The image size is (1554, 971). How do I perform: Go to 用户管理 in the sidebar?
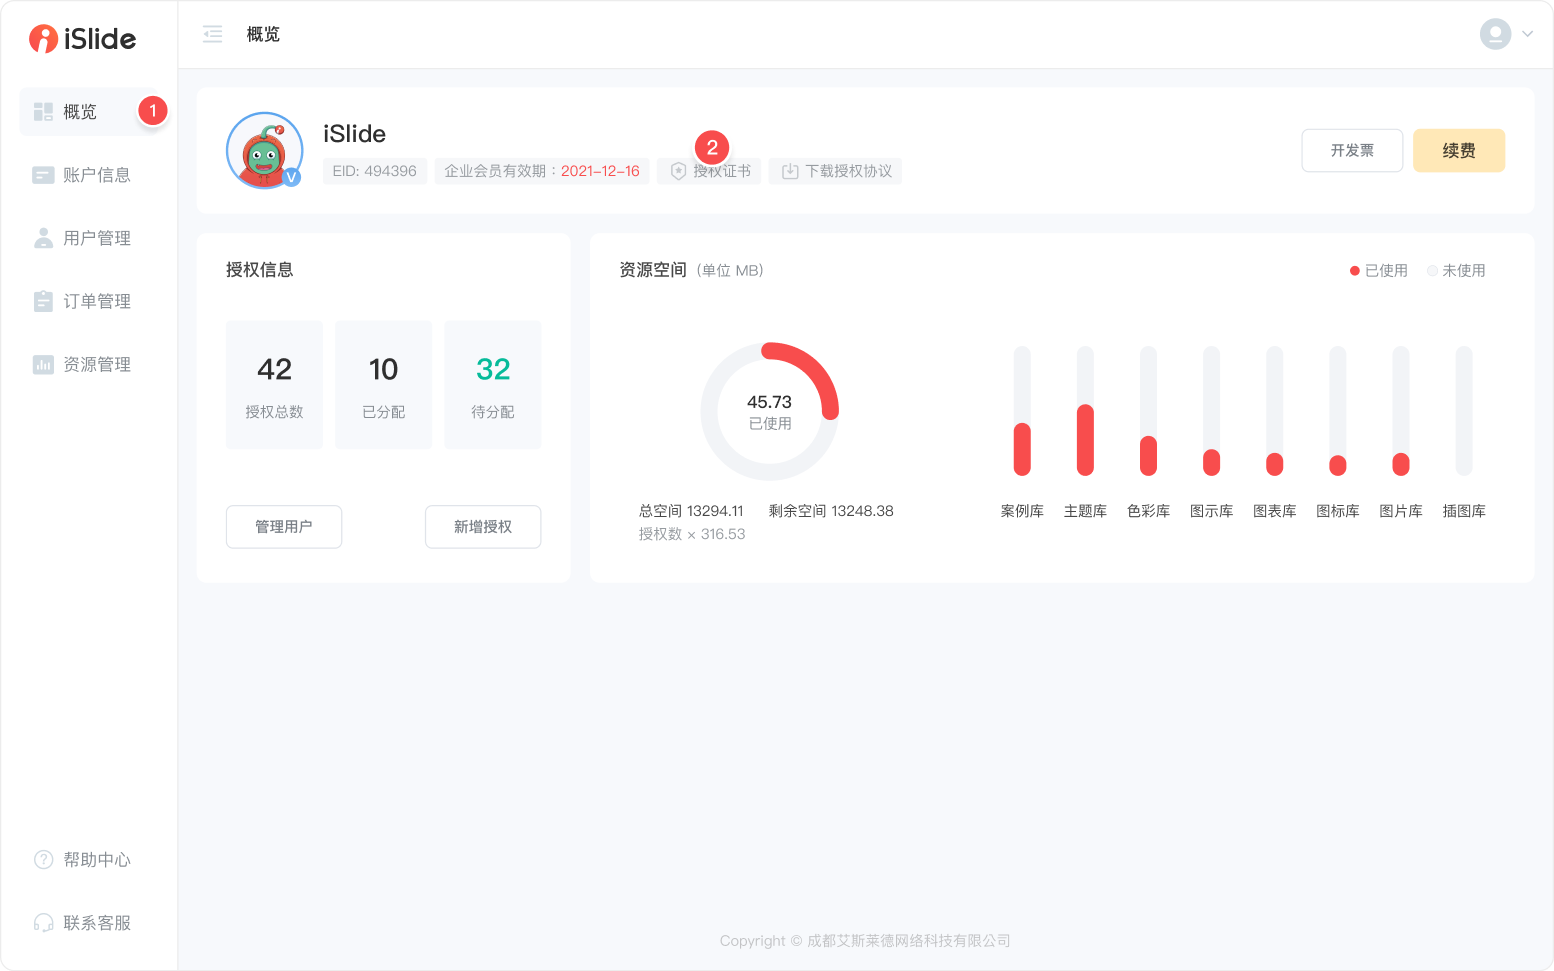(x=96, y=238)
